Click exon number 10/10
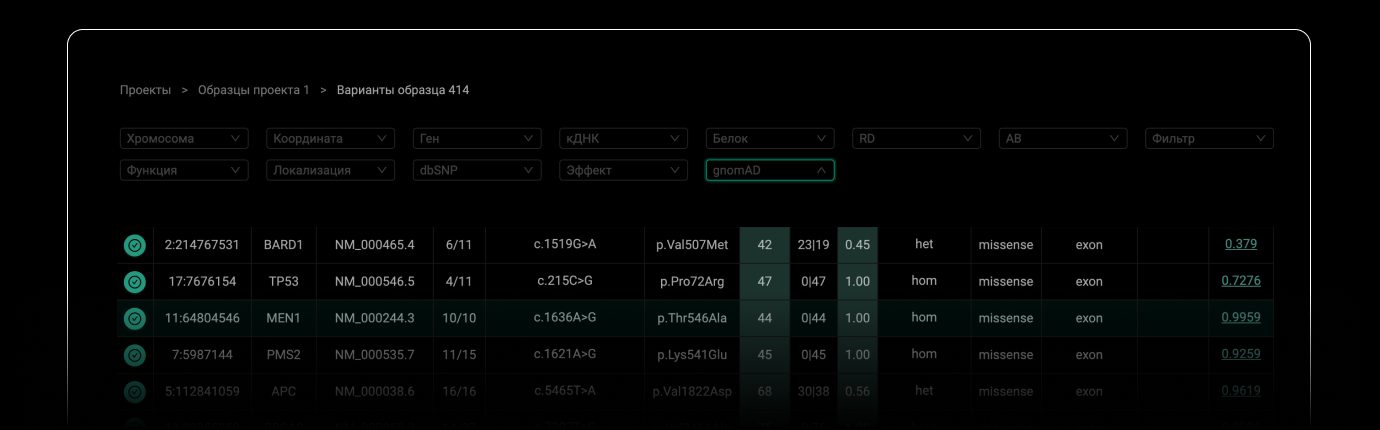This screenshot has height=430, width=1380. pyautogui.click(x=459, y=318)
